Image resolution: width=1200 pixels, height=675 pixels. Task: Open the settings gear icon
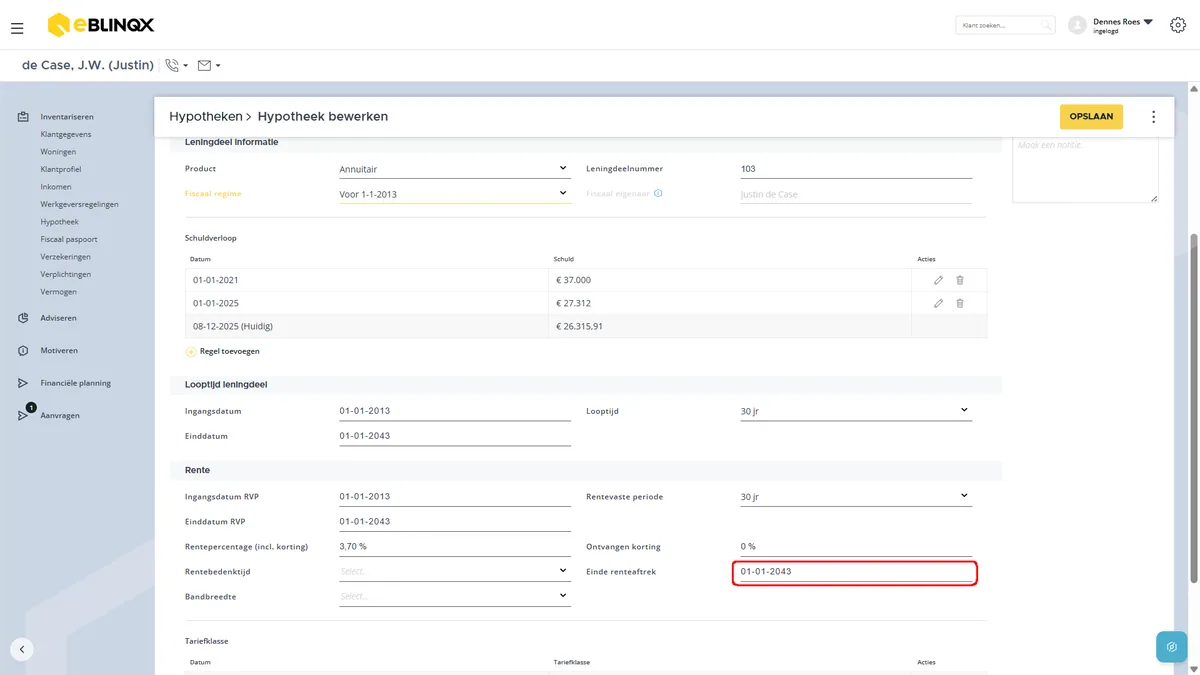click(1177, 25)
